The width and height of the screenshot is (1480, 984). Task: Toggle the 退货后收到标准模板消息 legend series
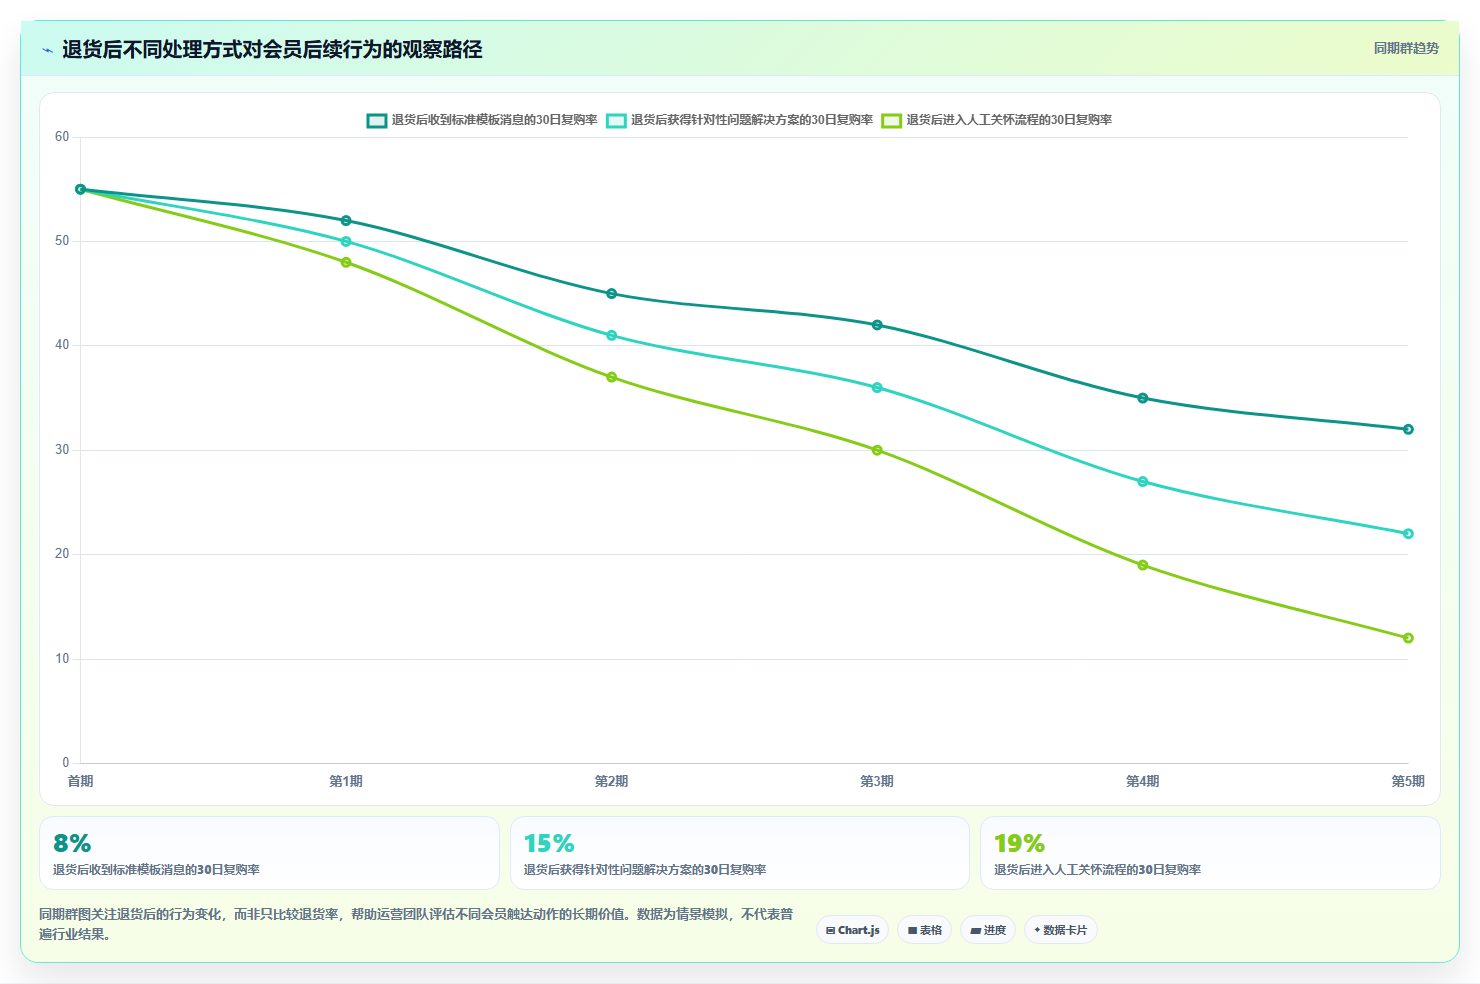(482, 120)
